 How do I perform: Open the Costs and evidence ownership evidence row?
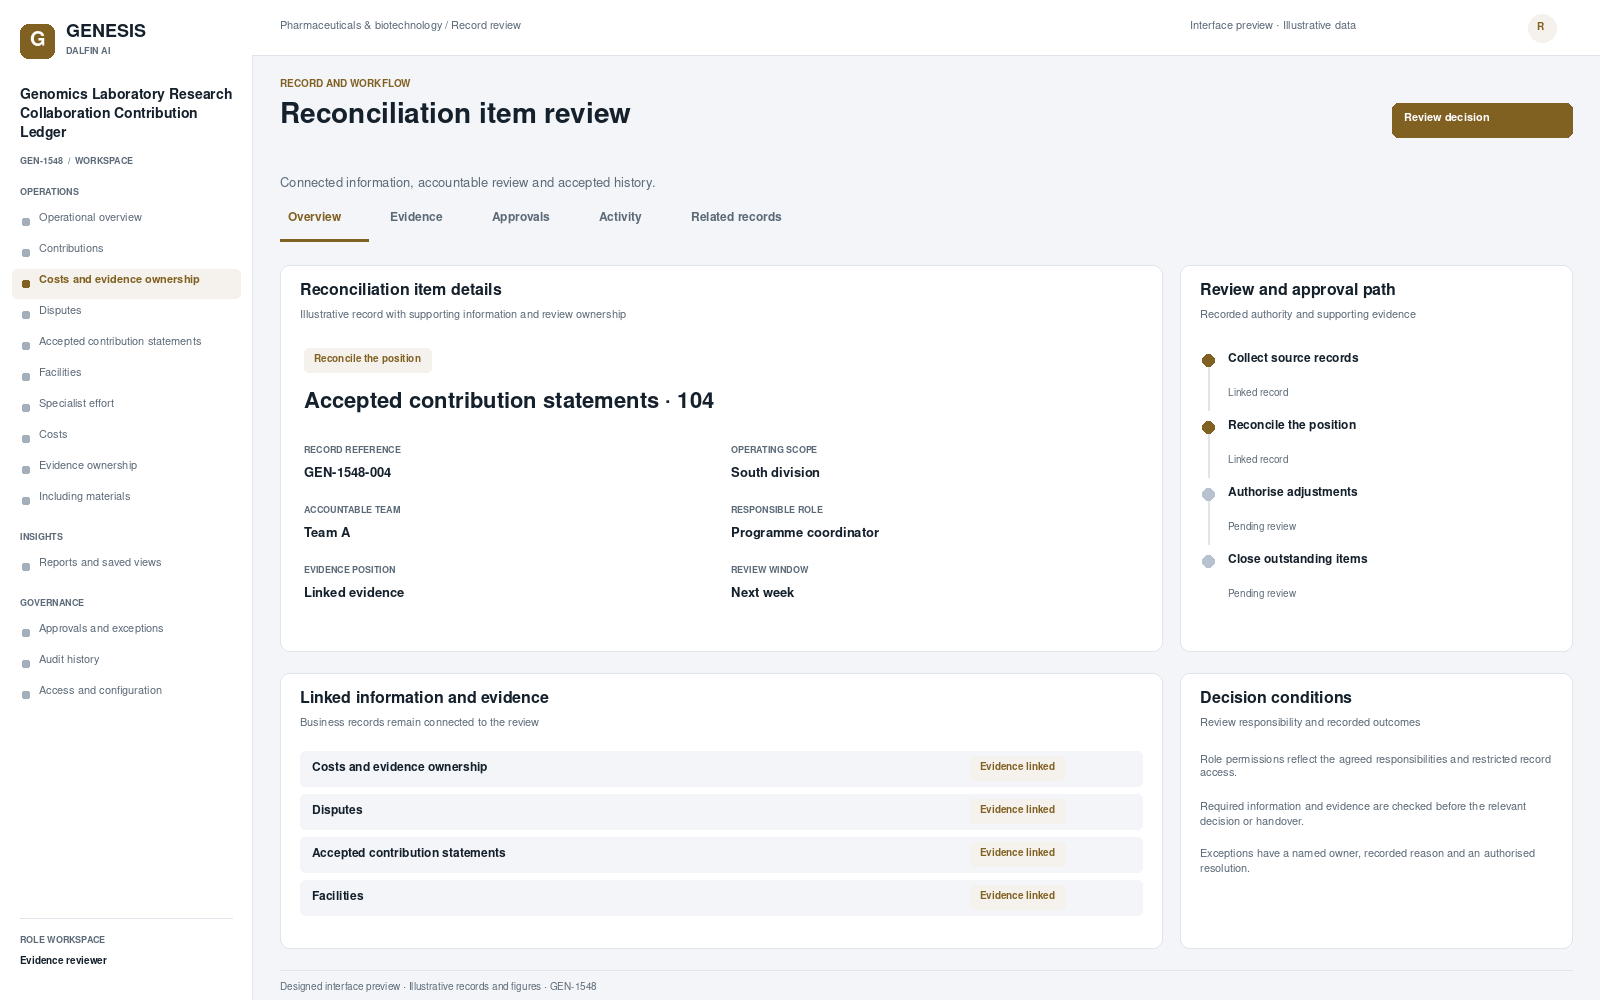tap(721, 768)
